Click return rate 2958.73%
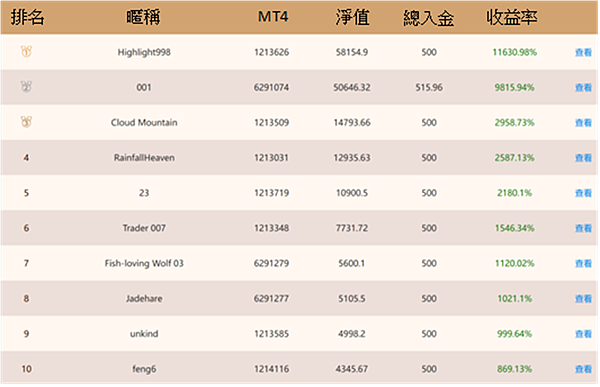Screen dimensions: 600x387 [515, 122]
